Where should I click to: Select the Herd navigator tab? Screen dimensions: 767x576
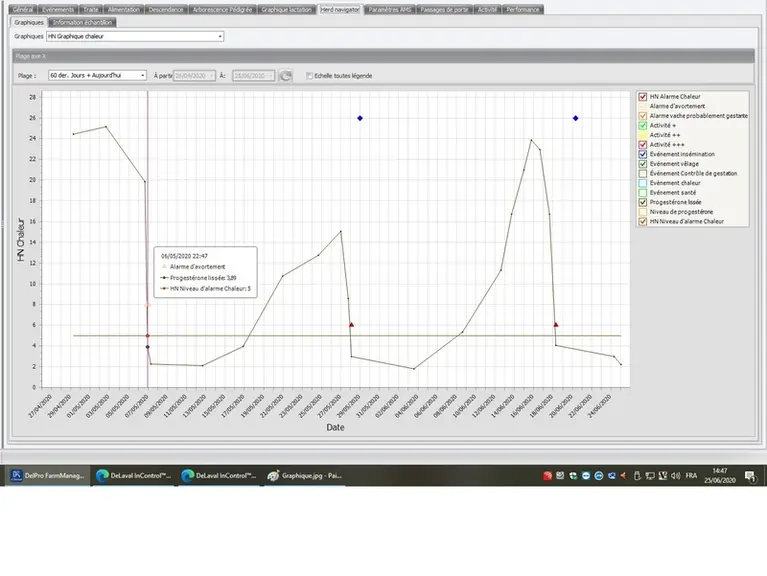(339, 9)
